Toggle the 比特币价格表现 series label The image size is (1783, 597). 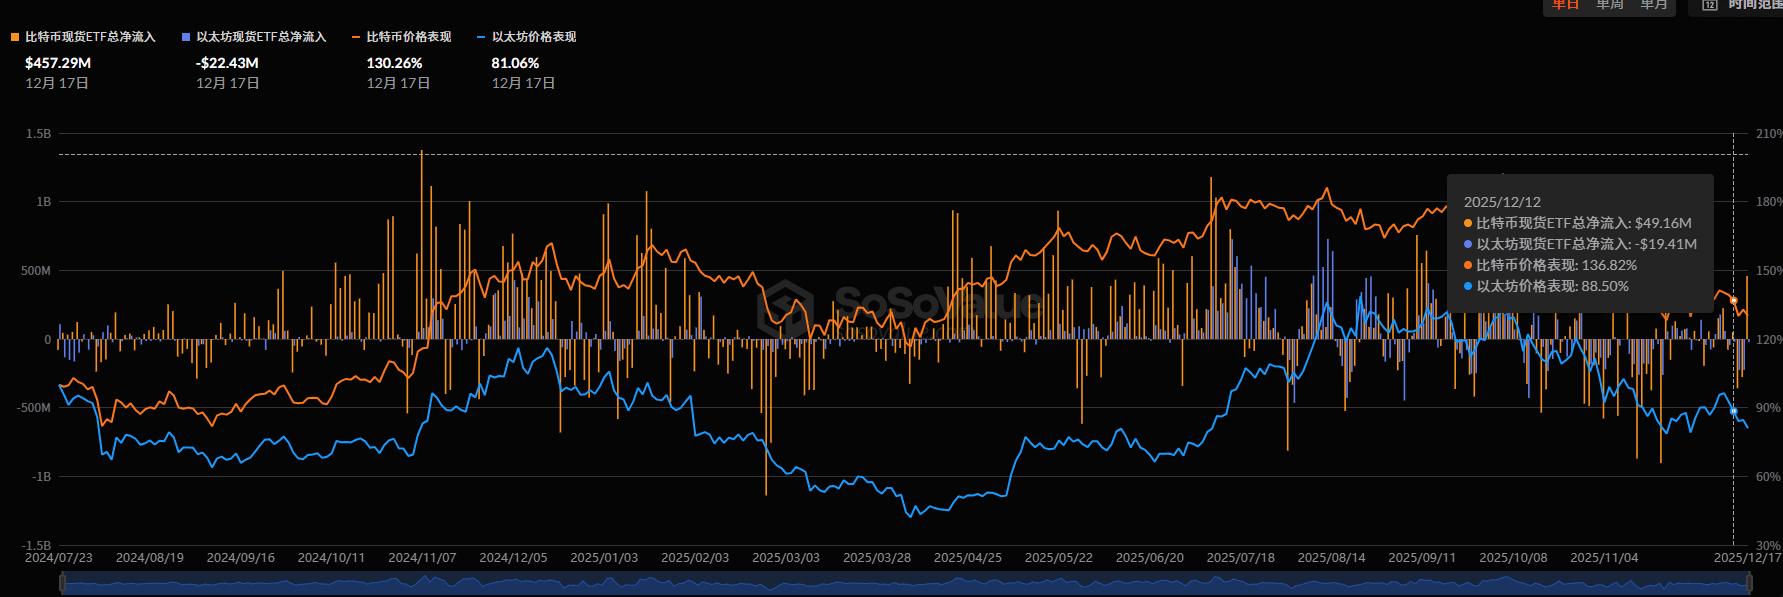pyautogui.click(x=409, y=37)
